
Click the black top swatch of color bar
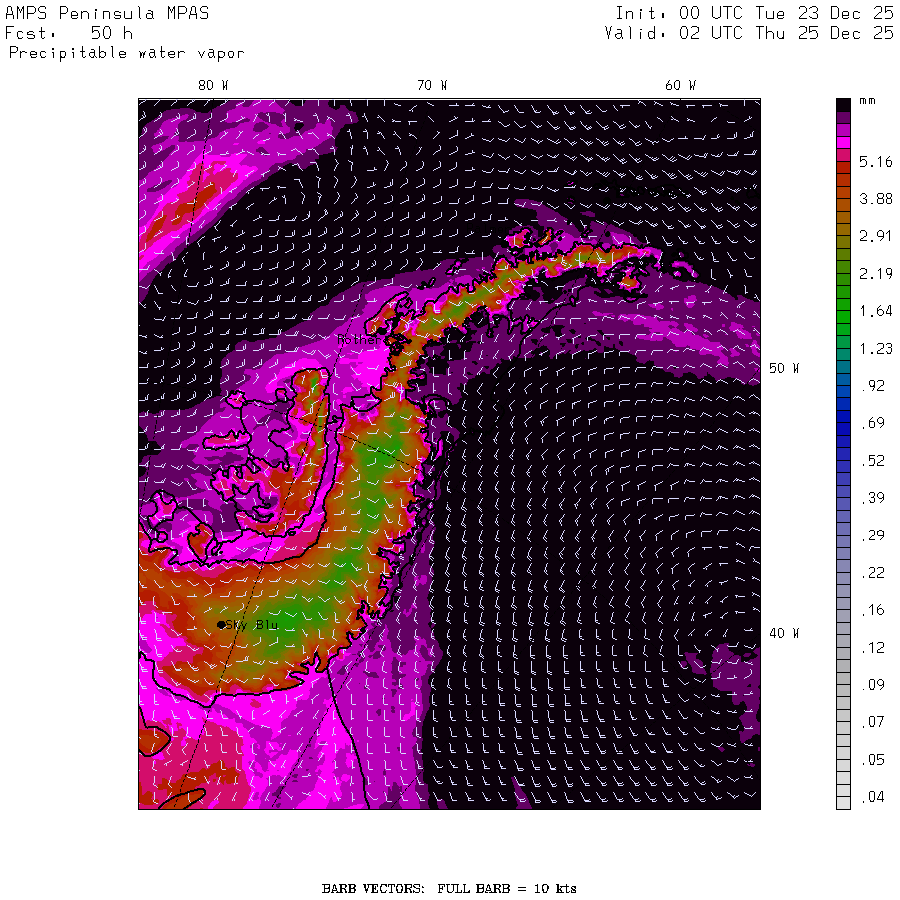pos(843,104)
